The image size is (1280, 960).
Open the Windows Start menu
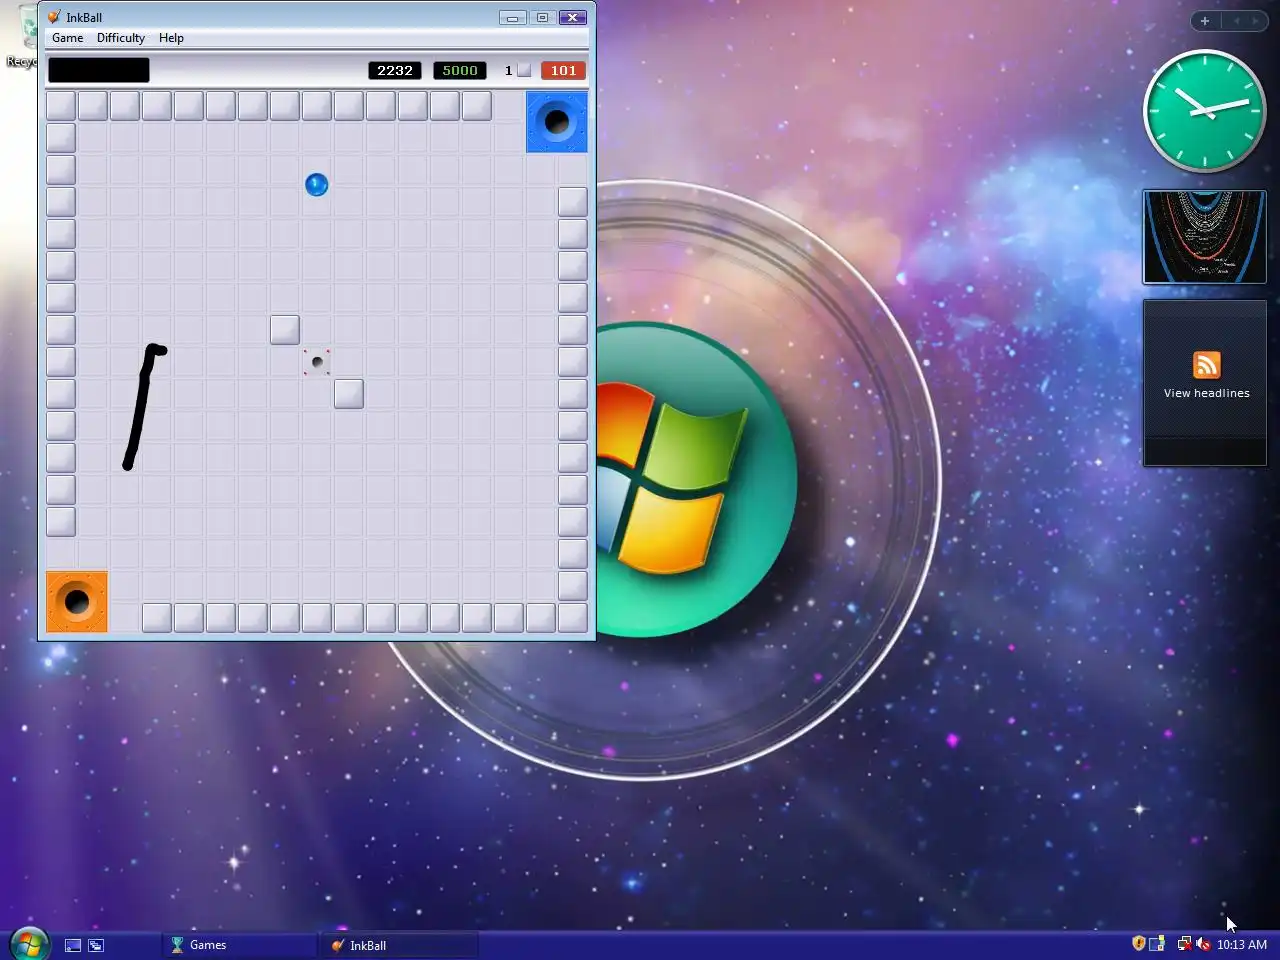29,943
